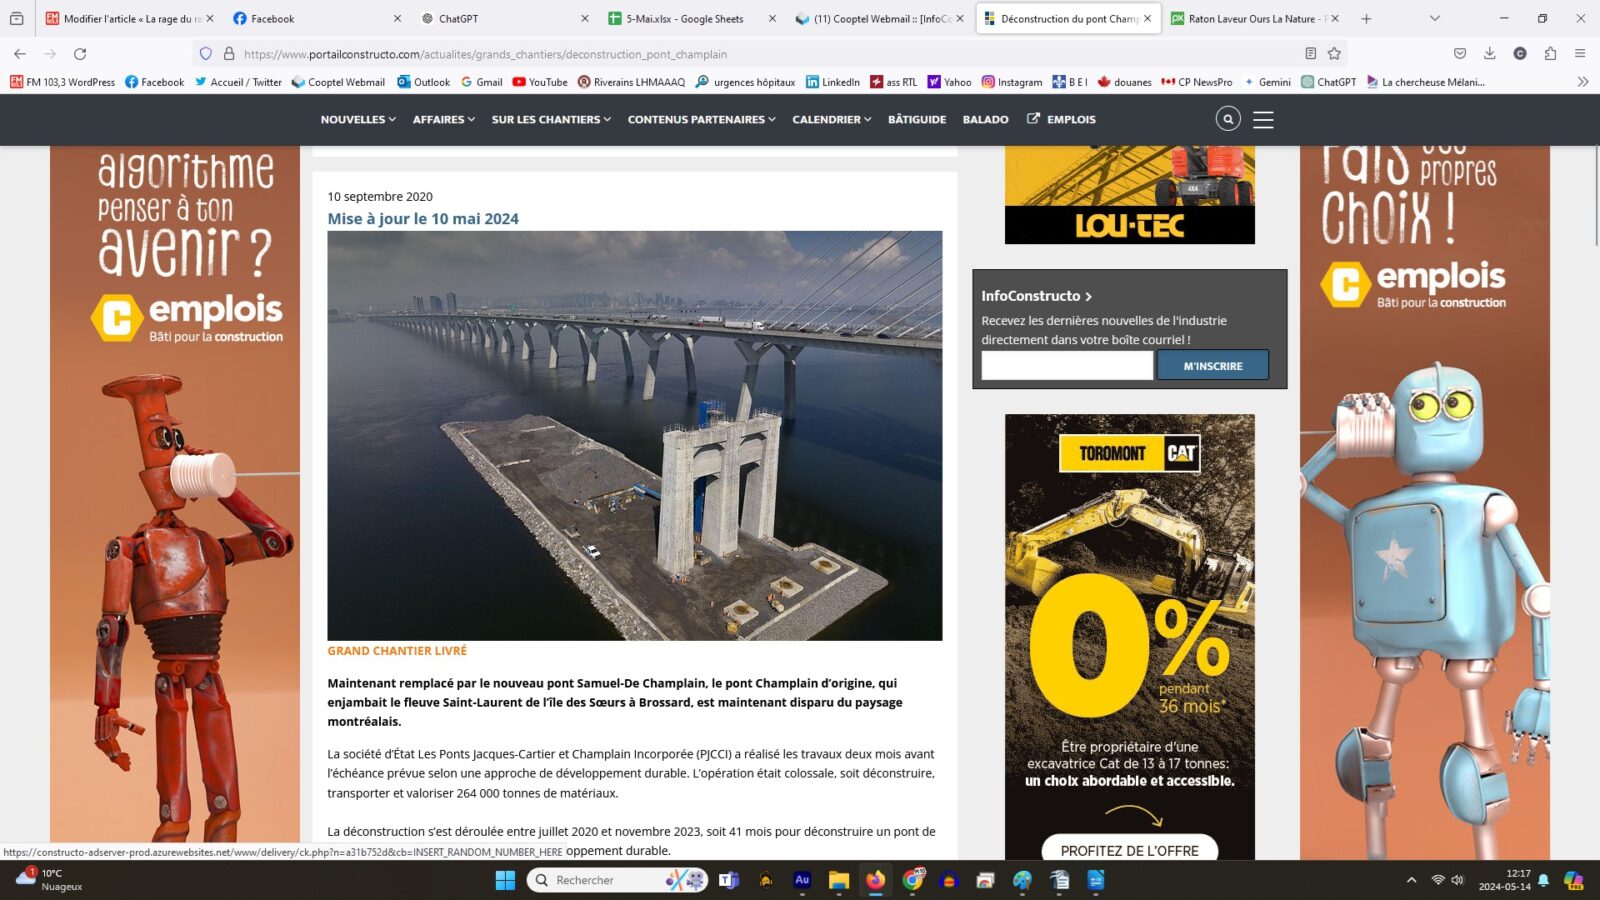Launch Google Chrome from the taskbar
The height and width of the screenshot is (900, 1600).
(x=912, y=880)
